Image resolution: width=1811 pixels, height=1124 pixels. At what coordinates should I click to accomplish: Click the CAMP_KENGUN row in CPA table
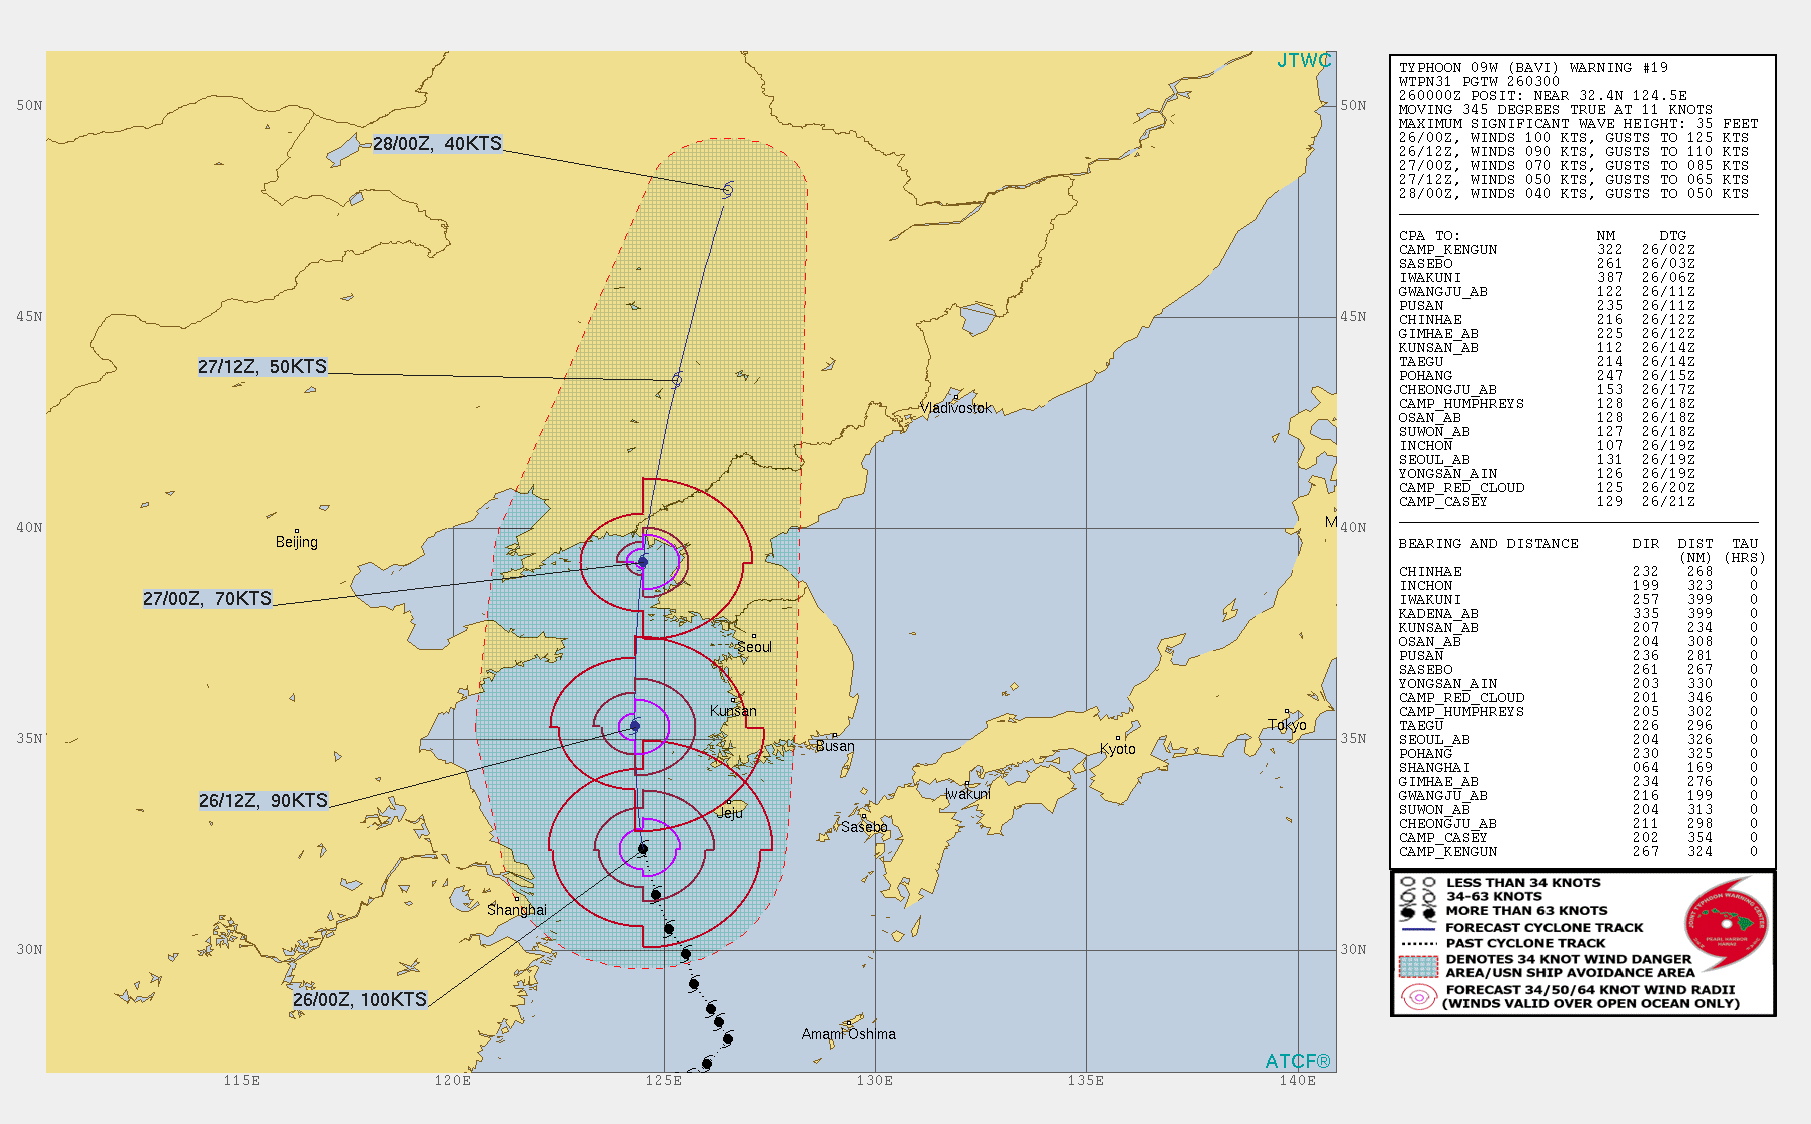[1546, 250]
